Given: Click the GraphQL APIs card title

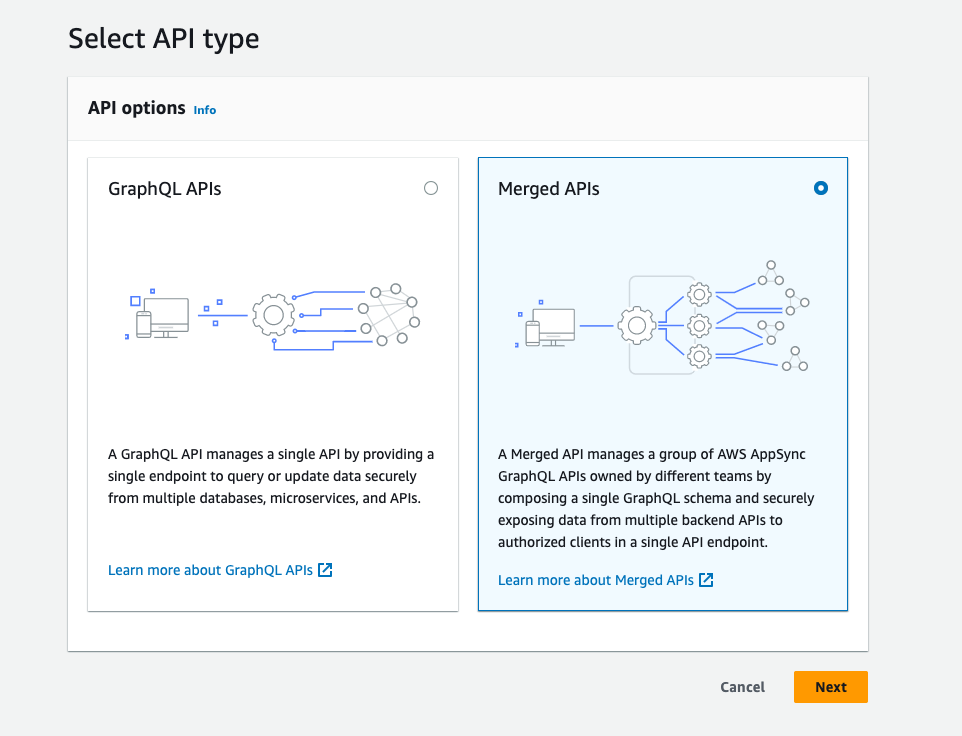Looking at the screenshot, I should (x=165, y=188).
